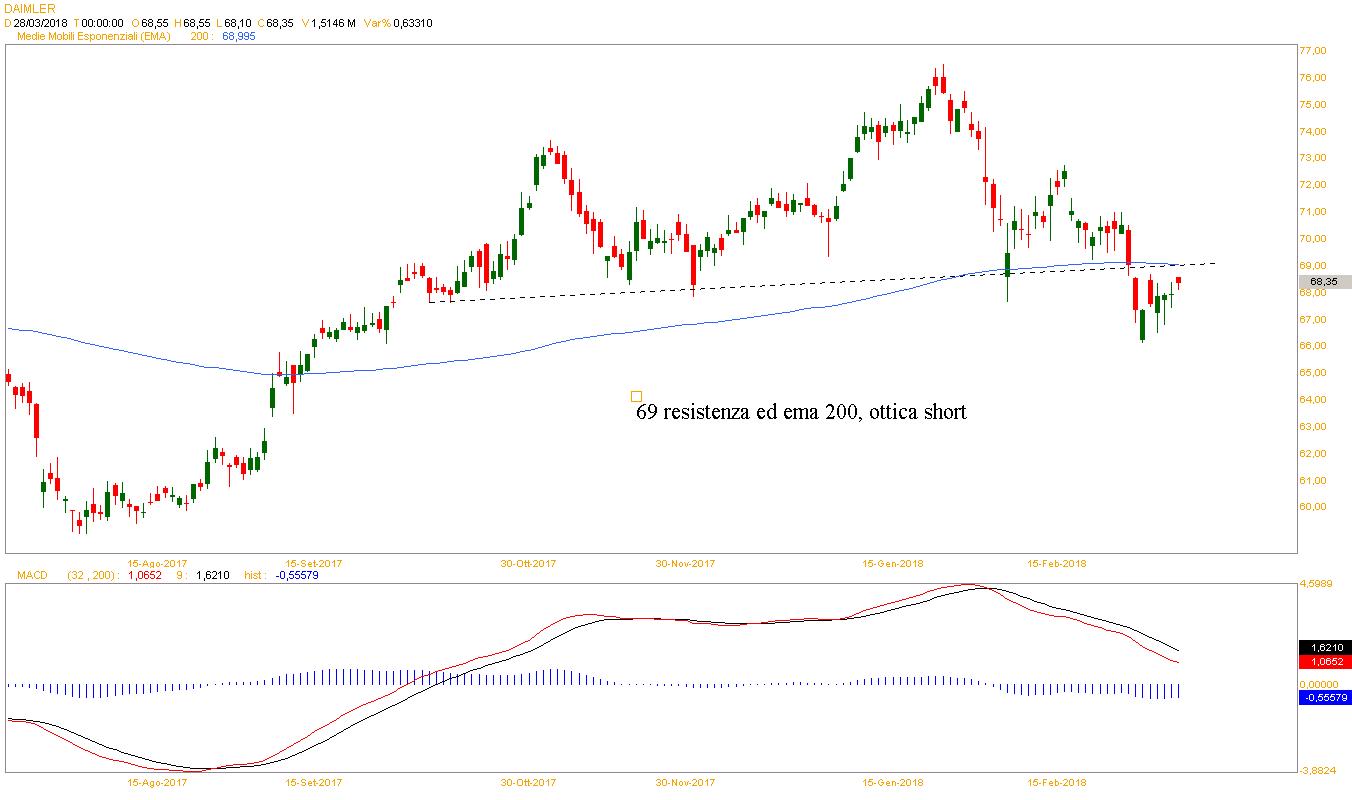This screenshot has width=1352, height=800.
Task: Click the small square marker beside the annotation
Action: click(637, 396)
